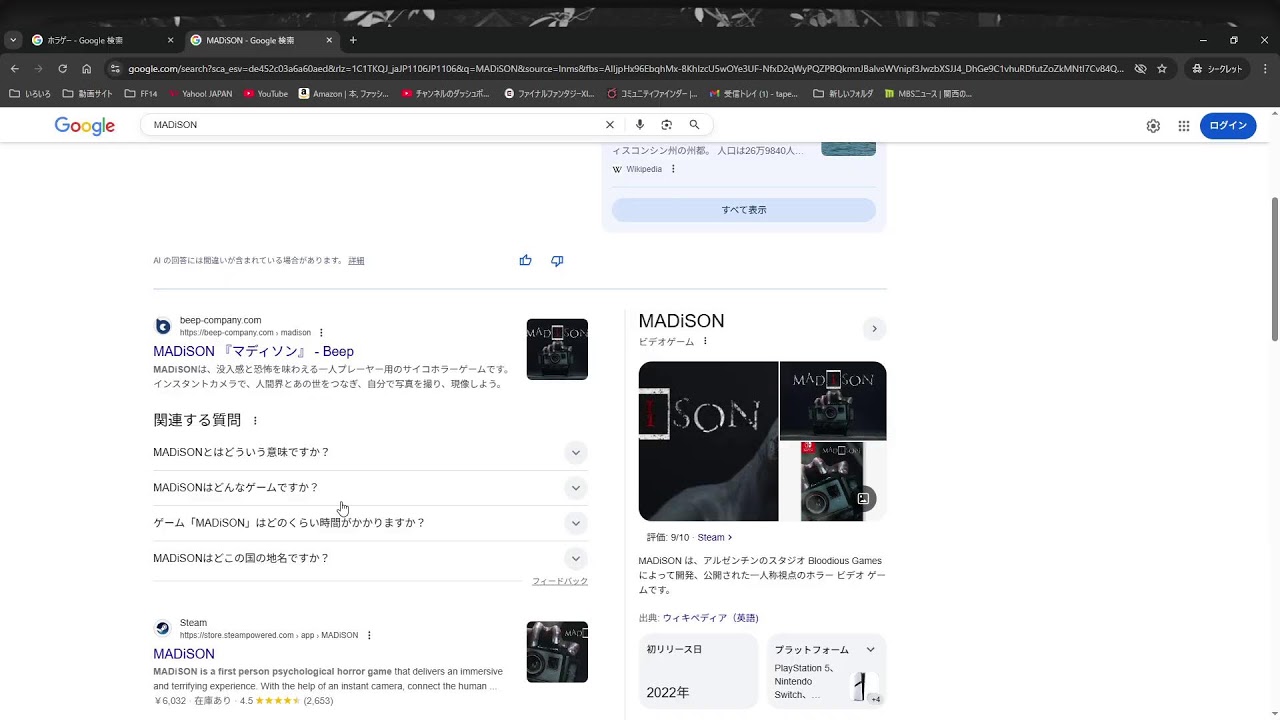The image size is (1280, 720).
Task: Open options for the Steam result
Action: 369,635
